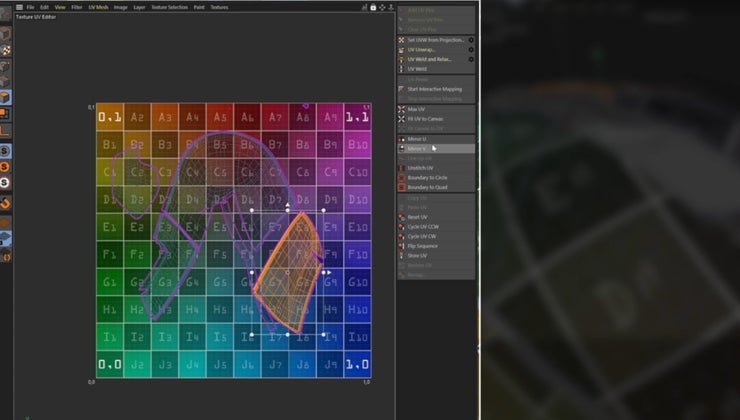Screen dimensions: 740x420
Task: Click the Boundary to Circle icon
Action: point(402,178)
